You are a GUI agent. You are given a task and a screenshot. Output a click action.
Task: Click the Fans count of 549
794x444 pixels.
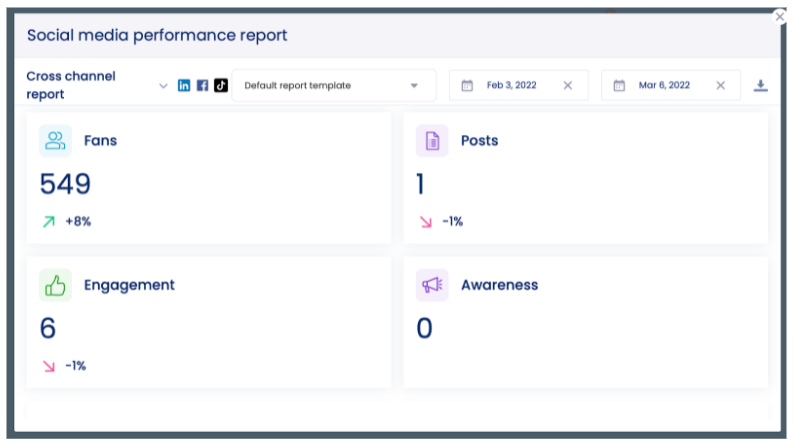[65, 184]
